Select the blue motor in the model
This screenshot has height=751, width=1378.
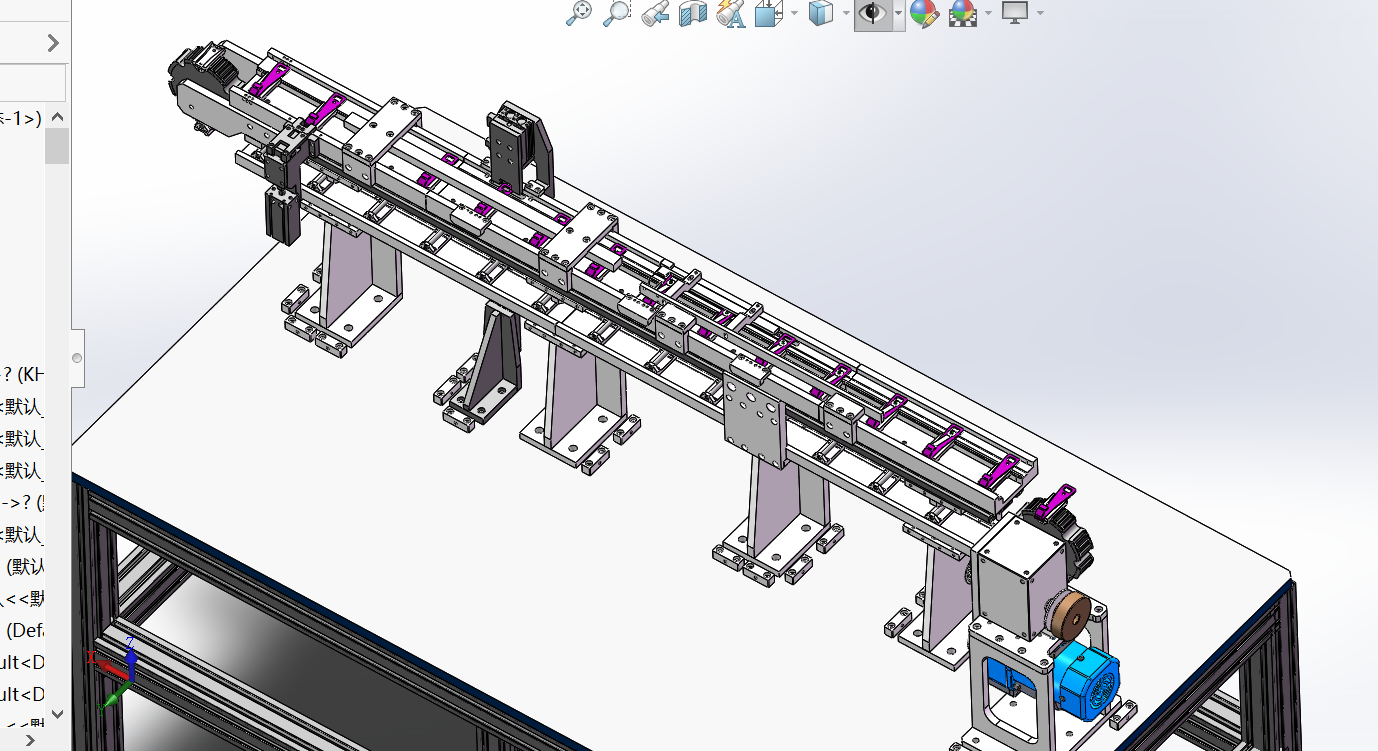[1086, 680]
